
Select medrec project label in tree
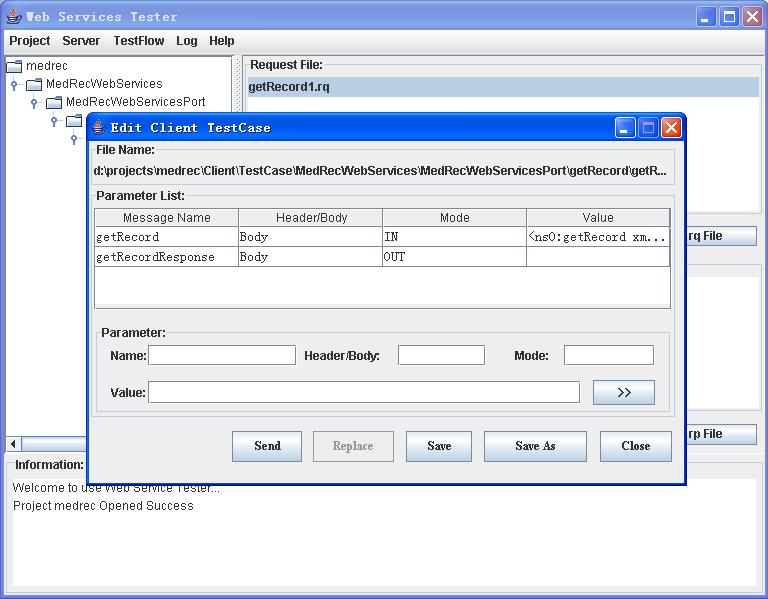pos(47,66)
